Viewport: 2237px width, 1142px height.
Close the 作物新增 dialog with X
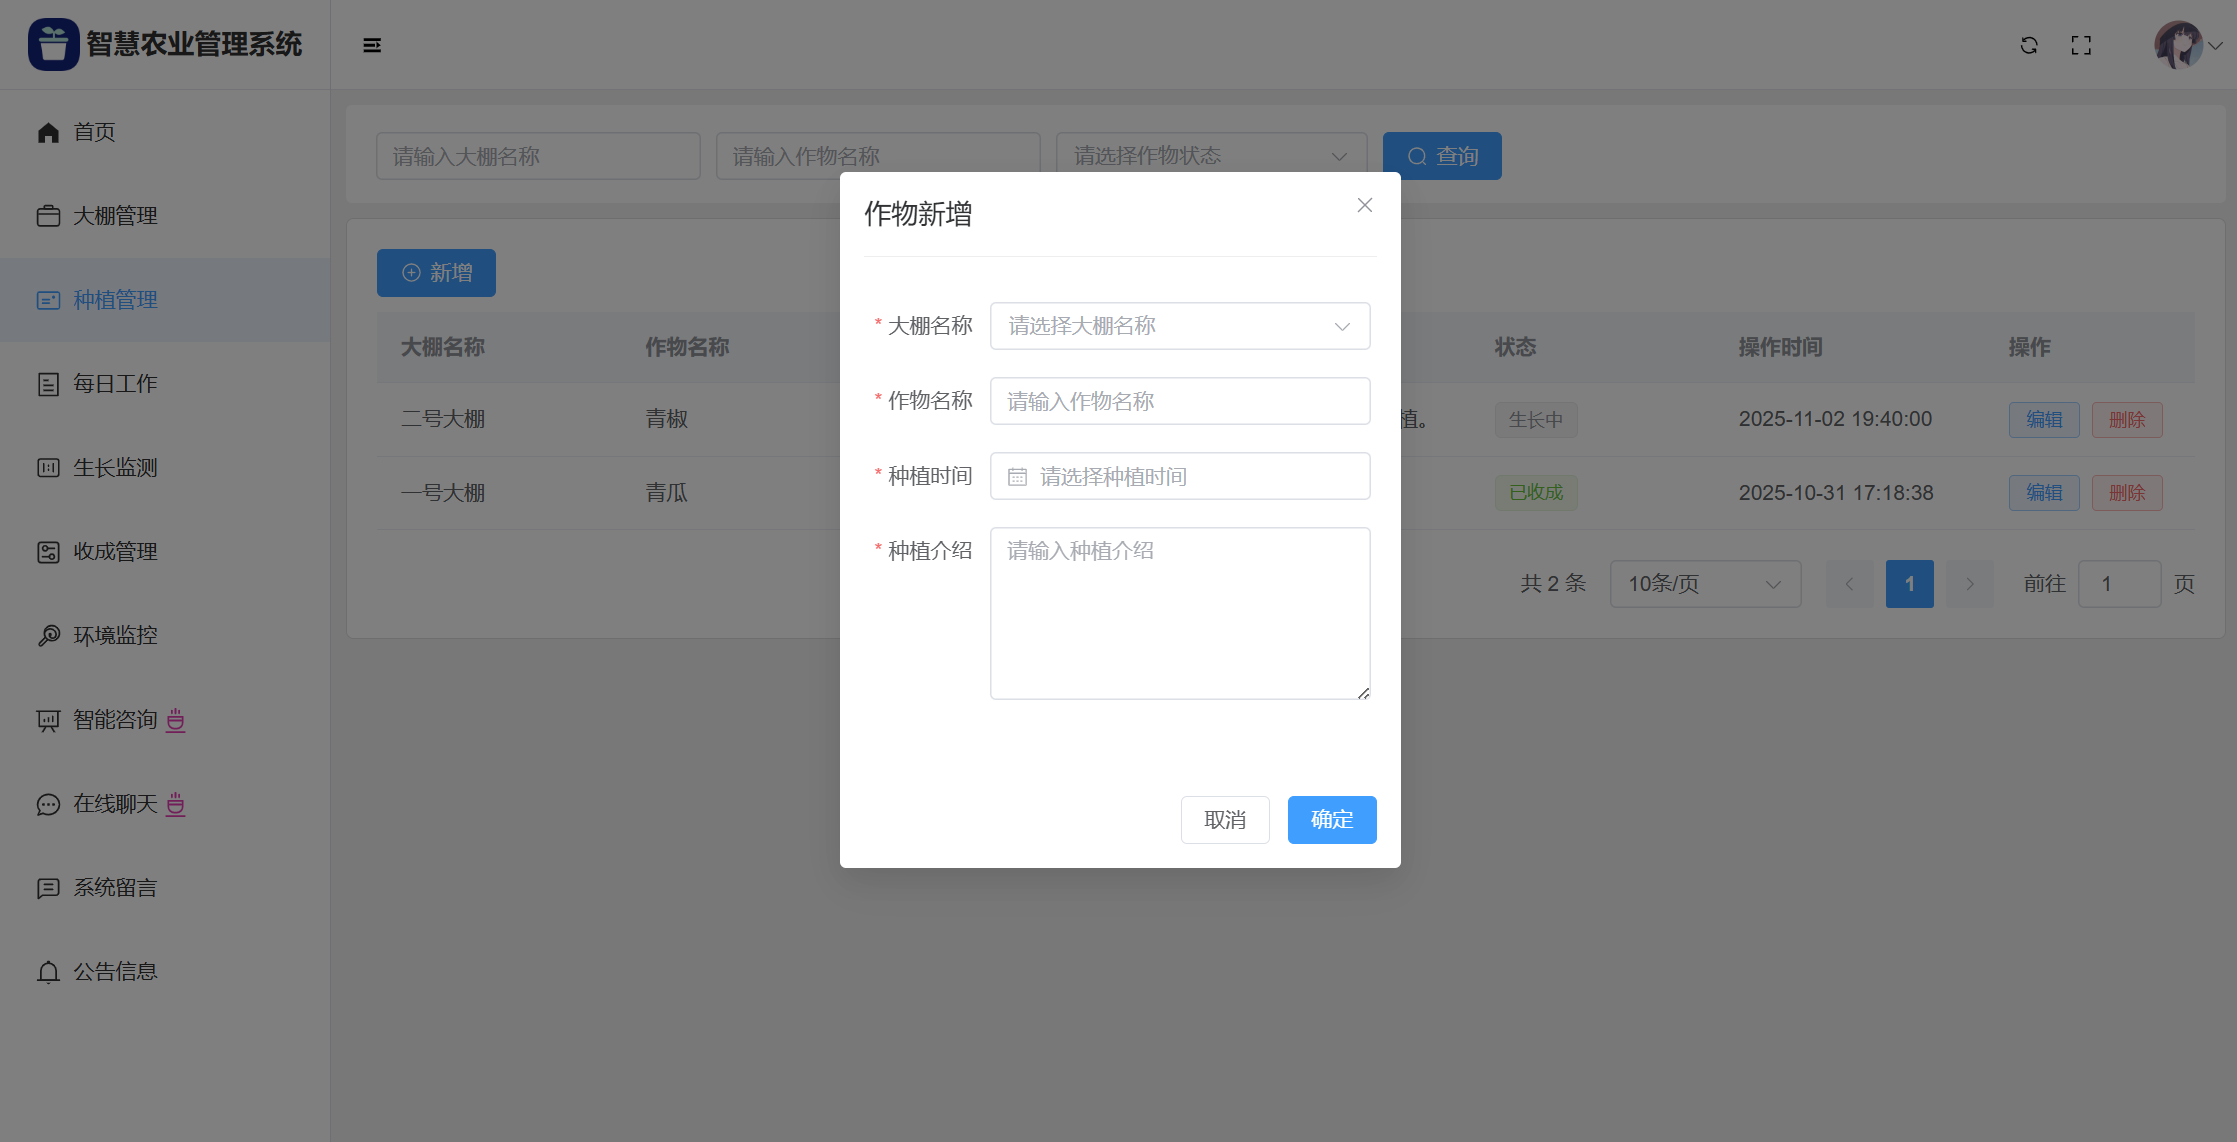[1364, 205]
